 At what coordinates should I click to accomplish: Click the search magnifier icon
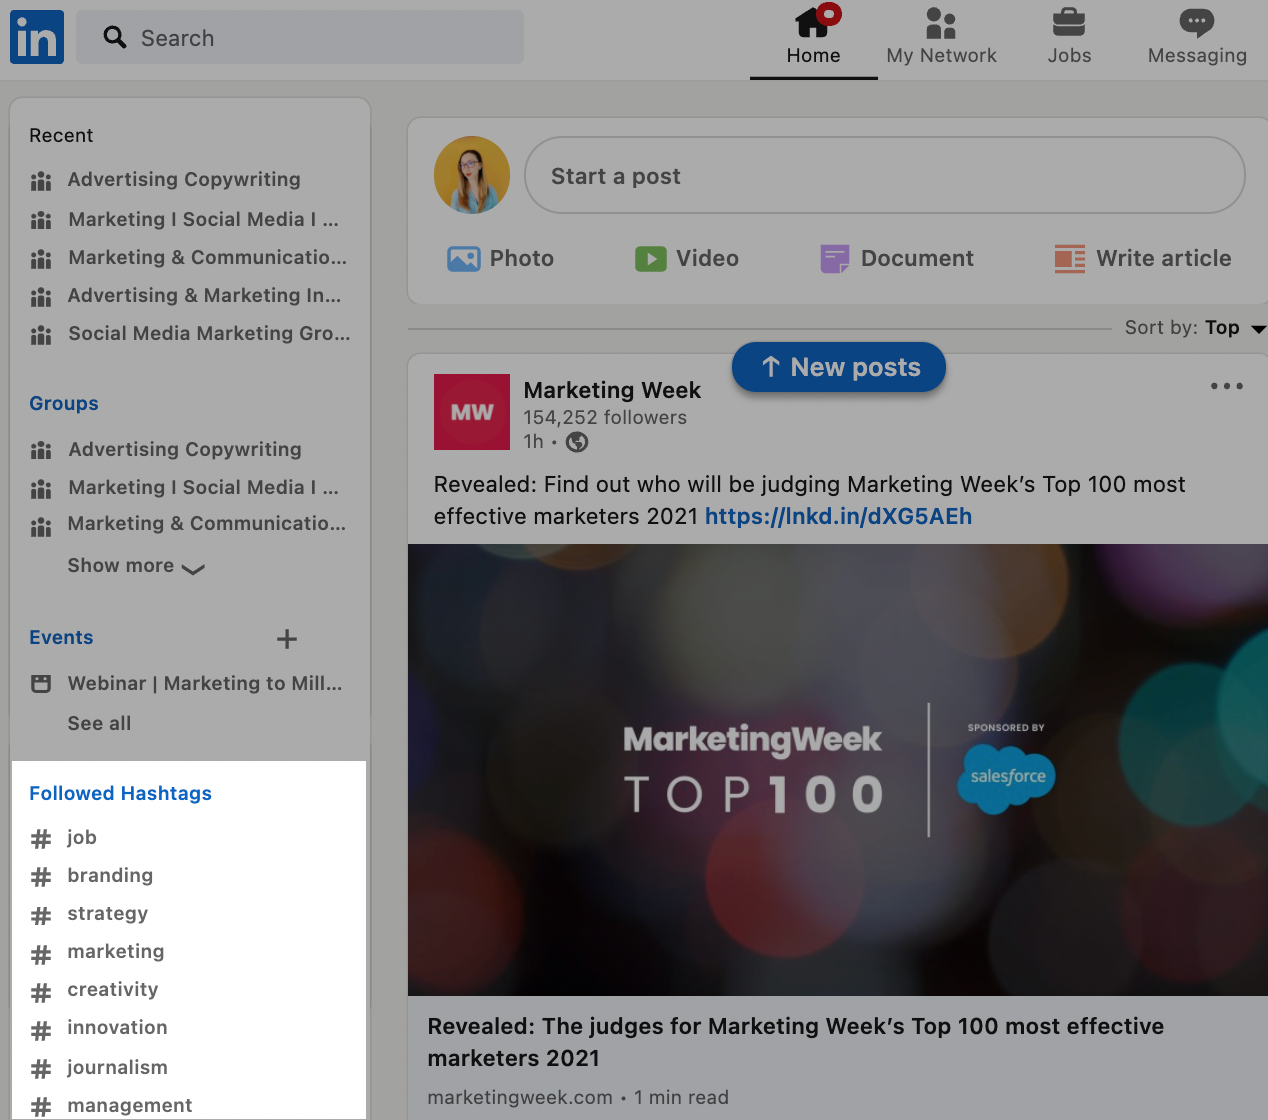[115, 38]
